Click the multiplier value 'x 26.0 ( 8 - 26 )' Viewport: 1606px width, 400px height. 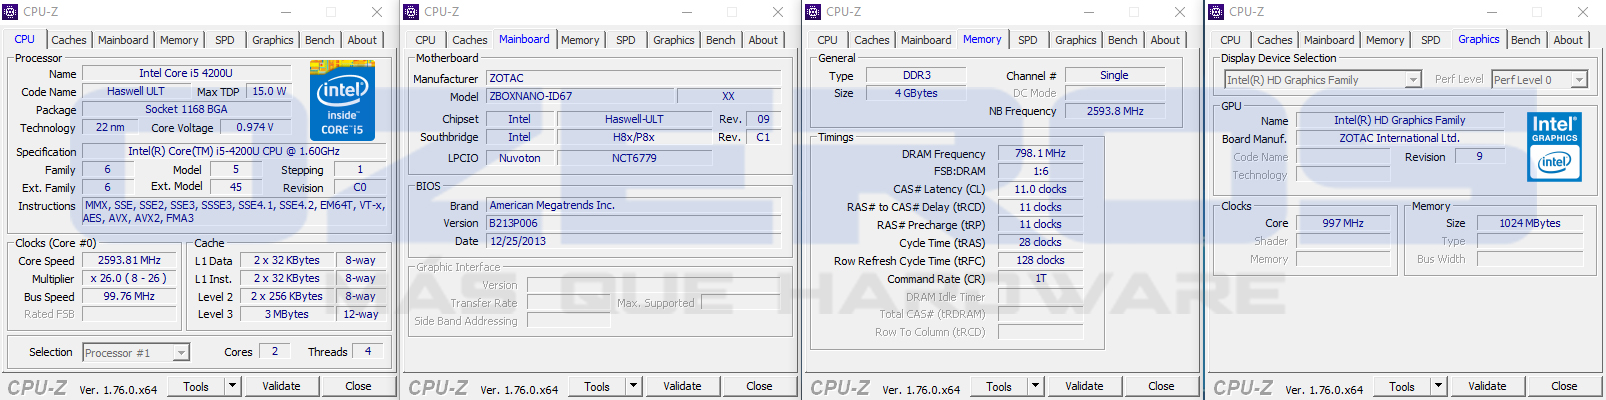pyautogui.click(x=129, y=278)
